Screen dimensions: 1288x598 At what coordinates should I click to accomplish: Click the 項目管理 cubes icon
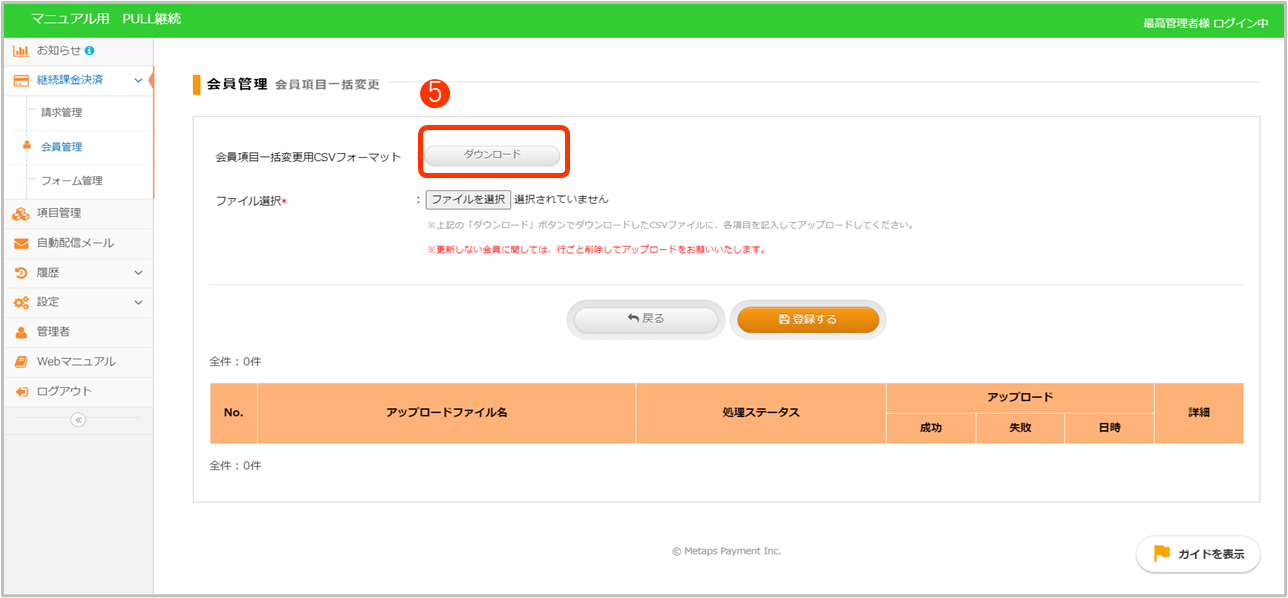click(20, 213)
